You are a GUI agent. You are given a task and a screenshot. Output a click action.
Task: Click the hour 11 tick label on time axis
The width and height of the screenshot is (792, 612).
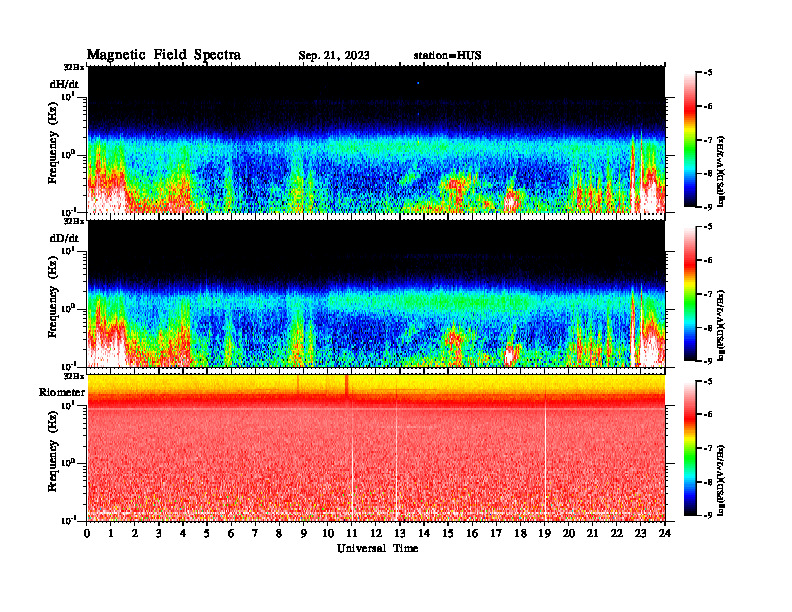352,533
